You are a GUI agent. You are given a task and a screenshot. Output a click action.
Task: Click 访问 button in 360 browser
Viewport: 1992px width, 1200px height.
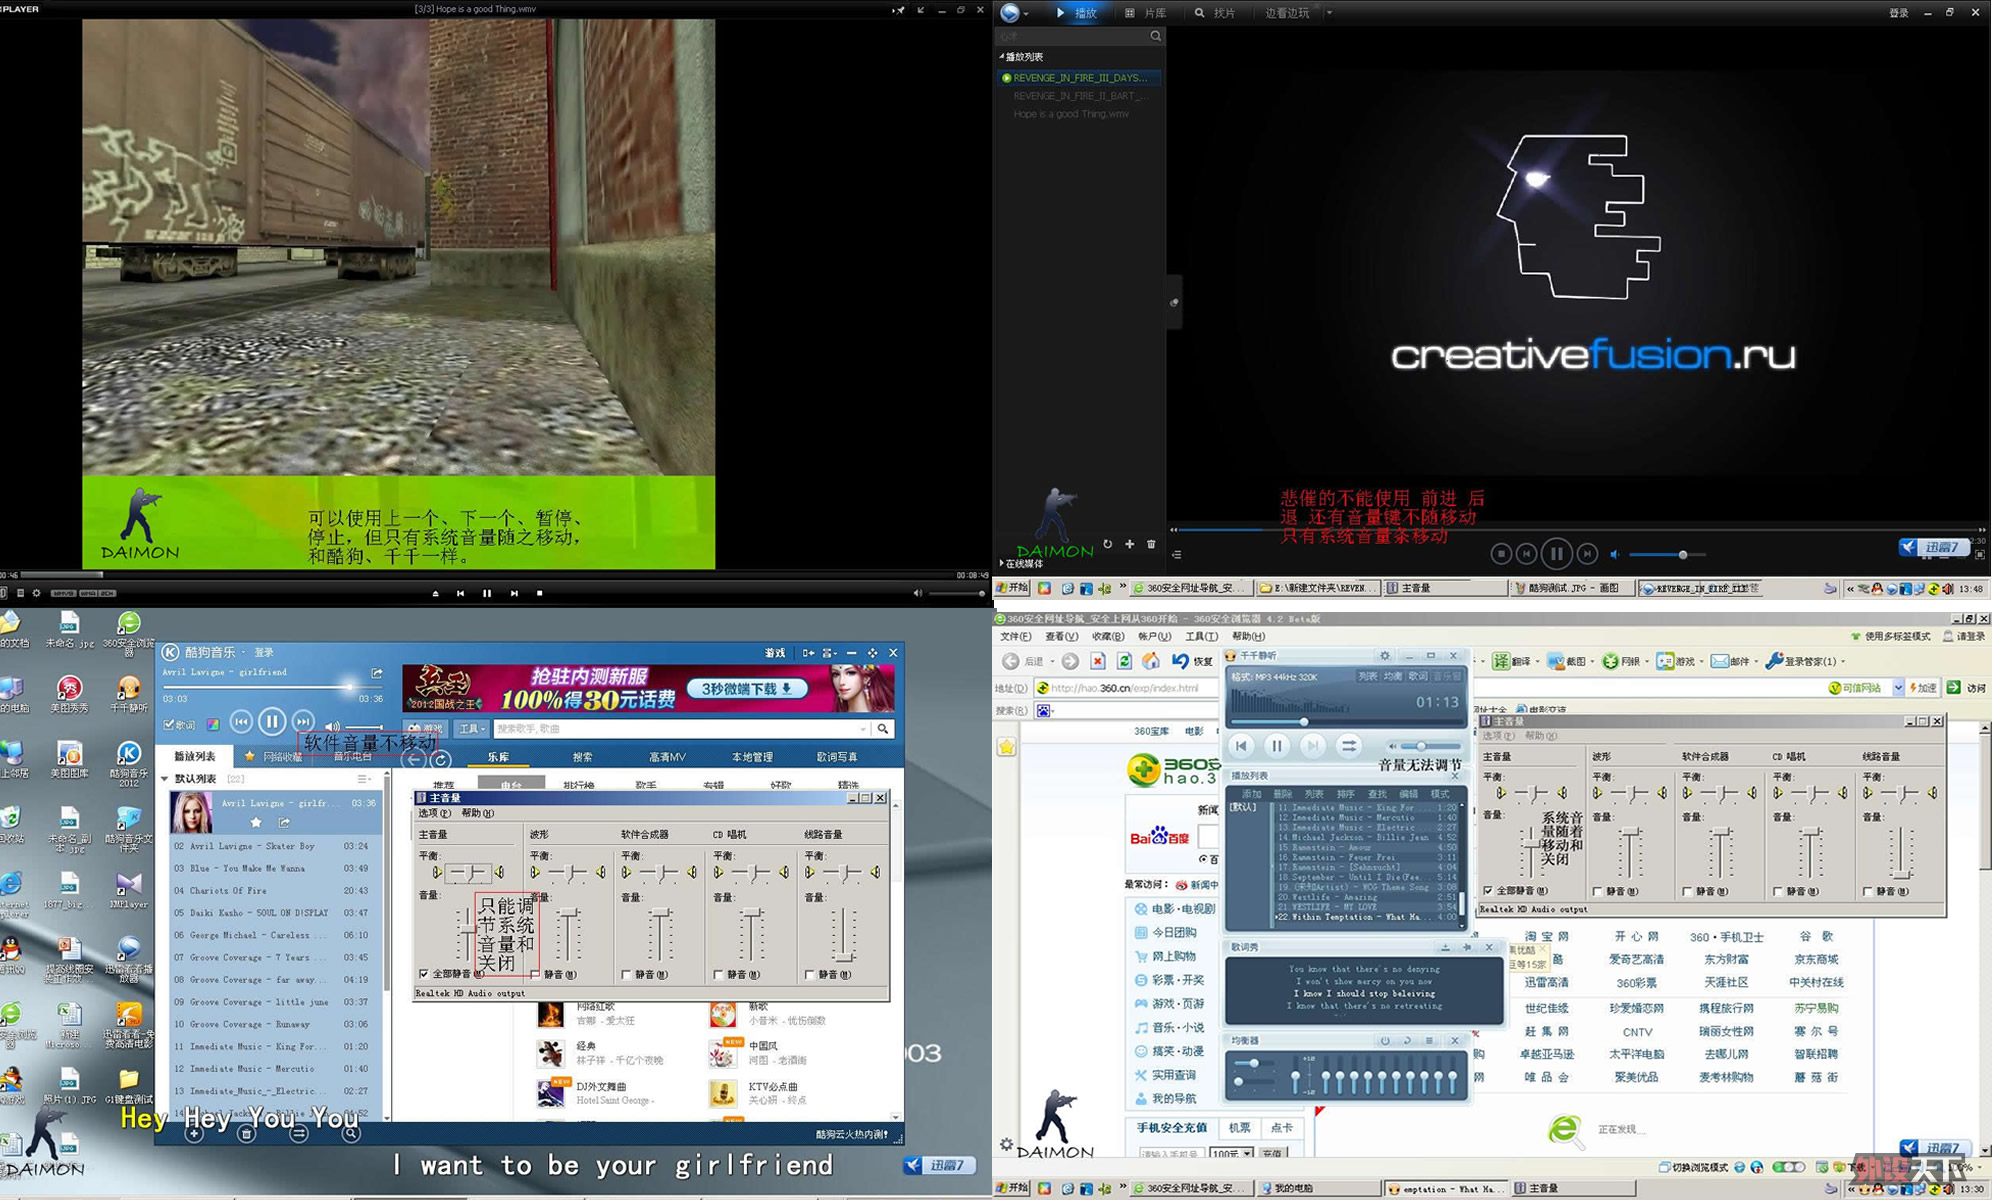point(1966,688)
